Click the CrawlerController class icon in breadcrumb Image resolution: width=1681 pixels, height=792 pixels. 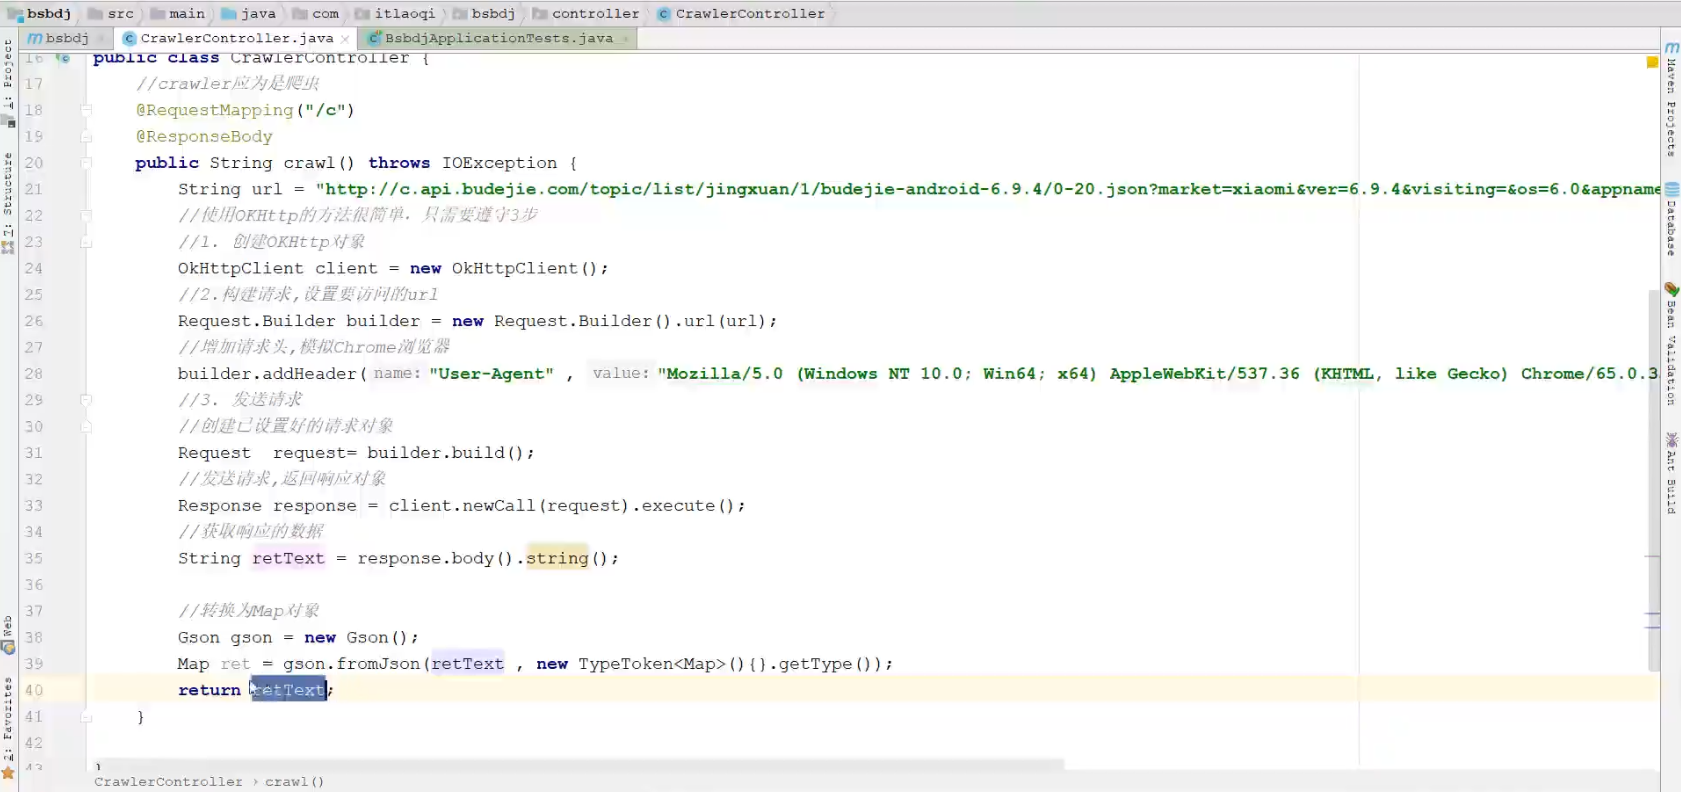tap(664, 13)
